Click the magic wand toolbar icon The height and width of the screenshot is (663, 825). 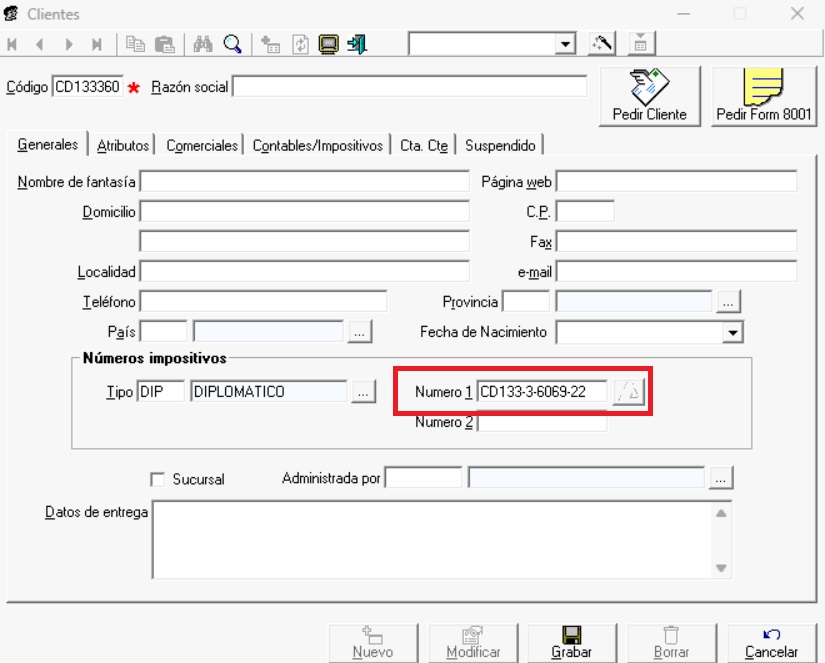[602, 44]
